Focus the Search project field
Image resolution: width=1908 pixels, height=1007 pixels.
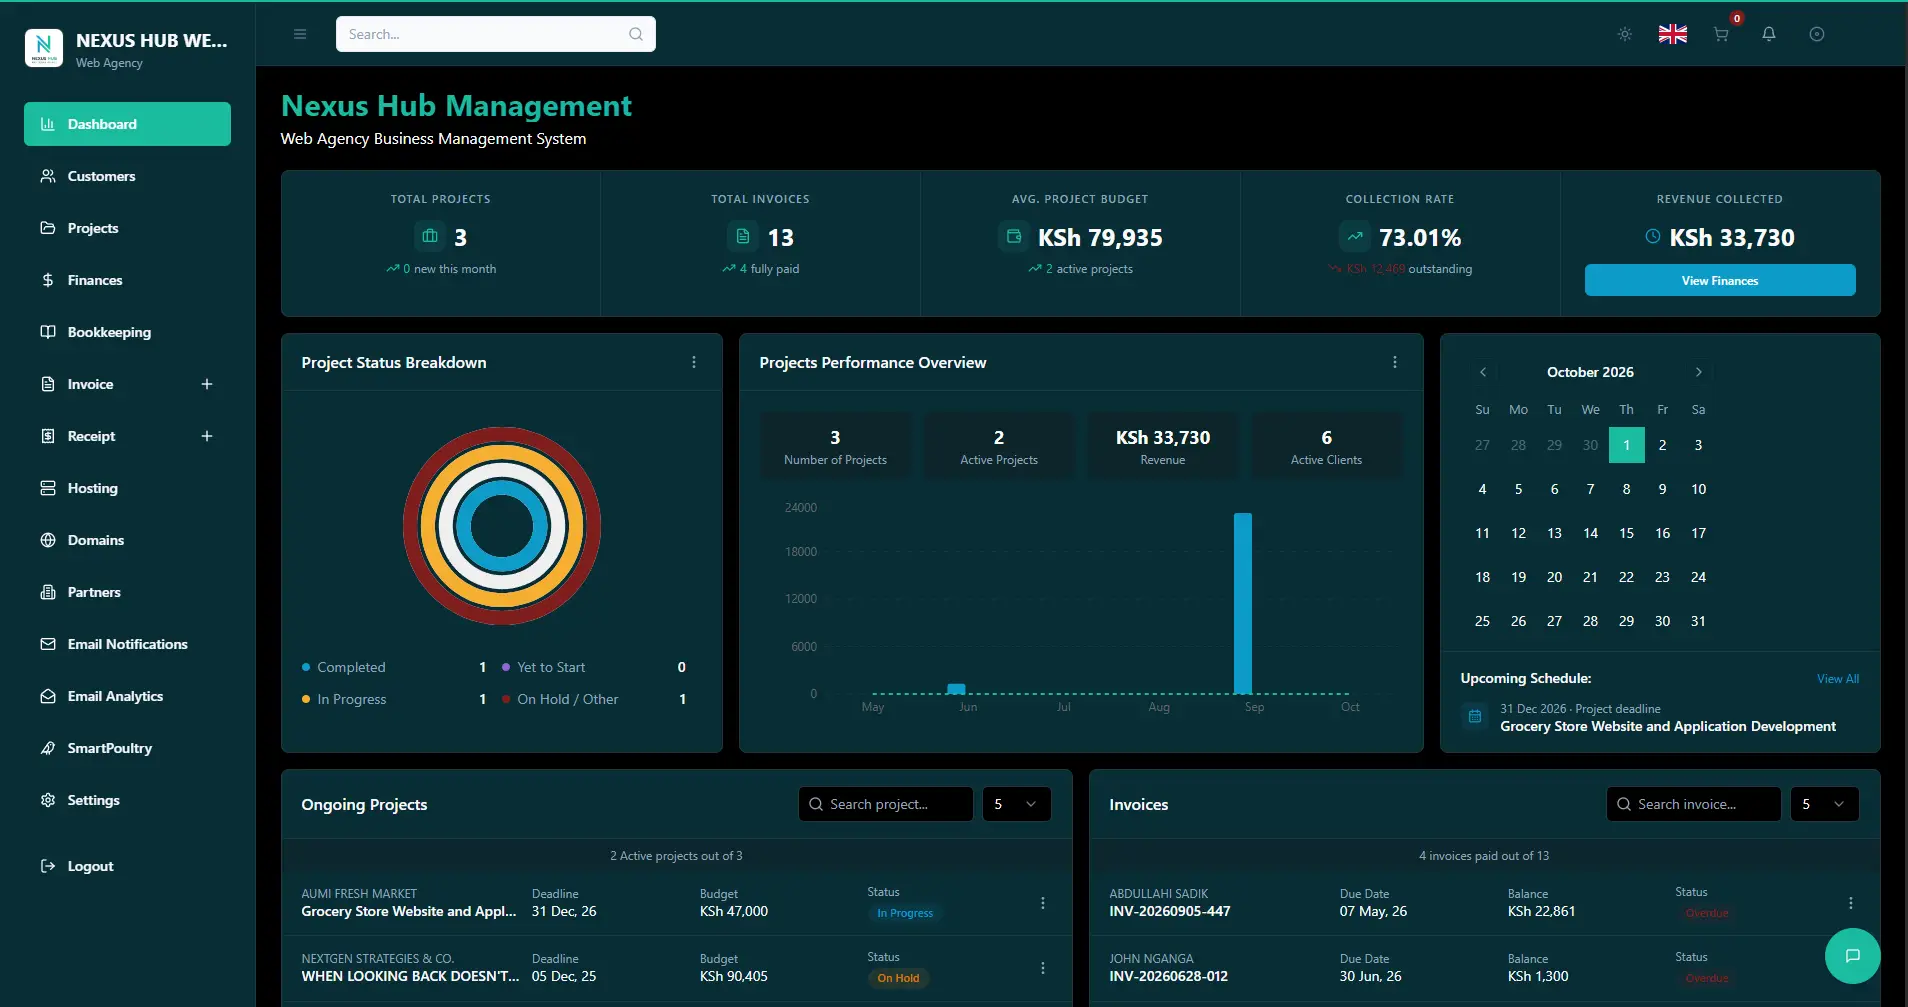tap(886, 804)
